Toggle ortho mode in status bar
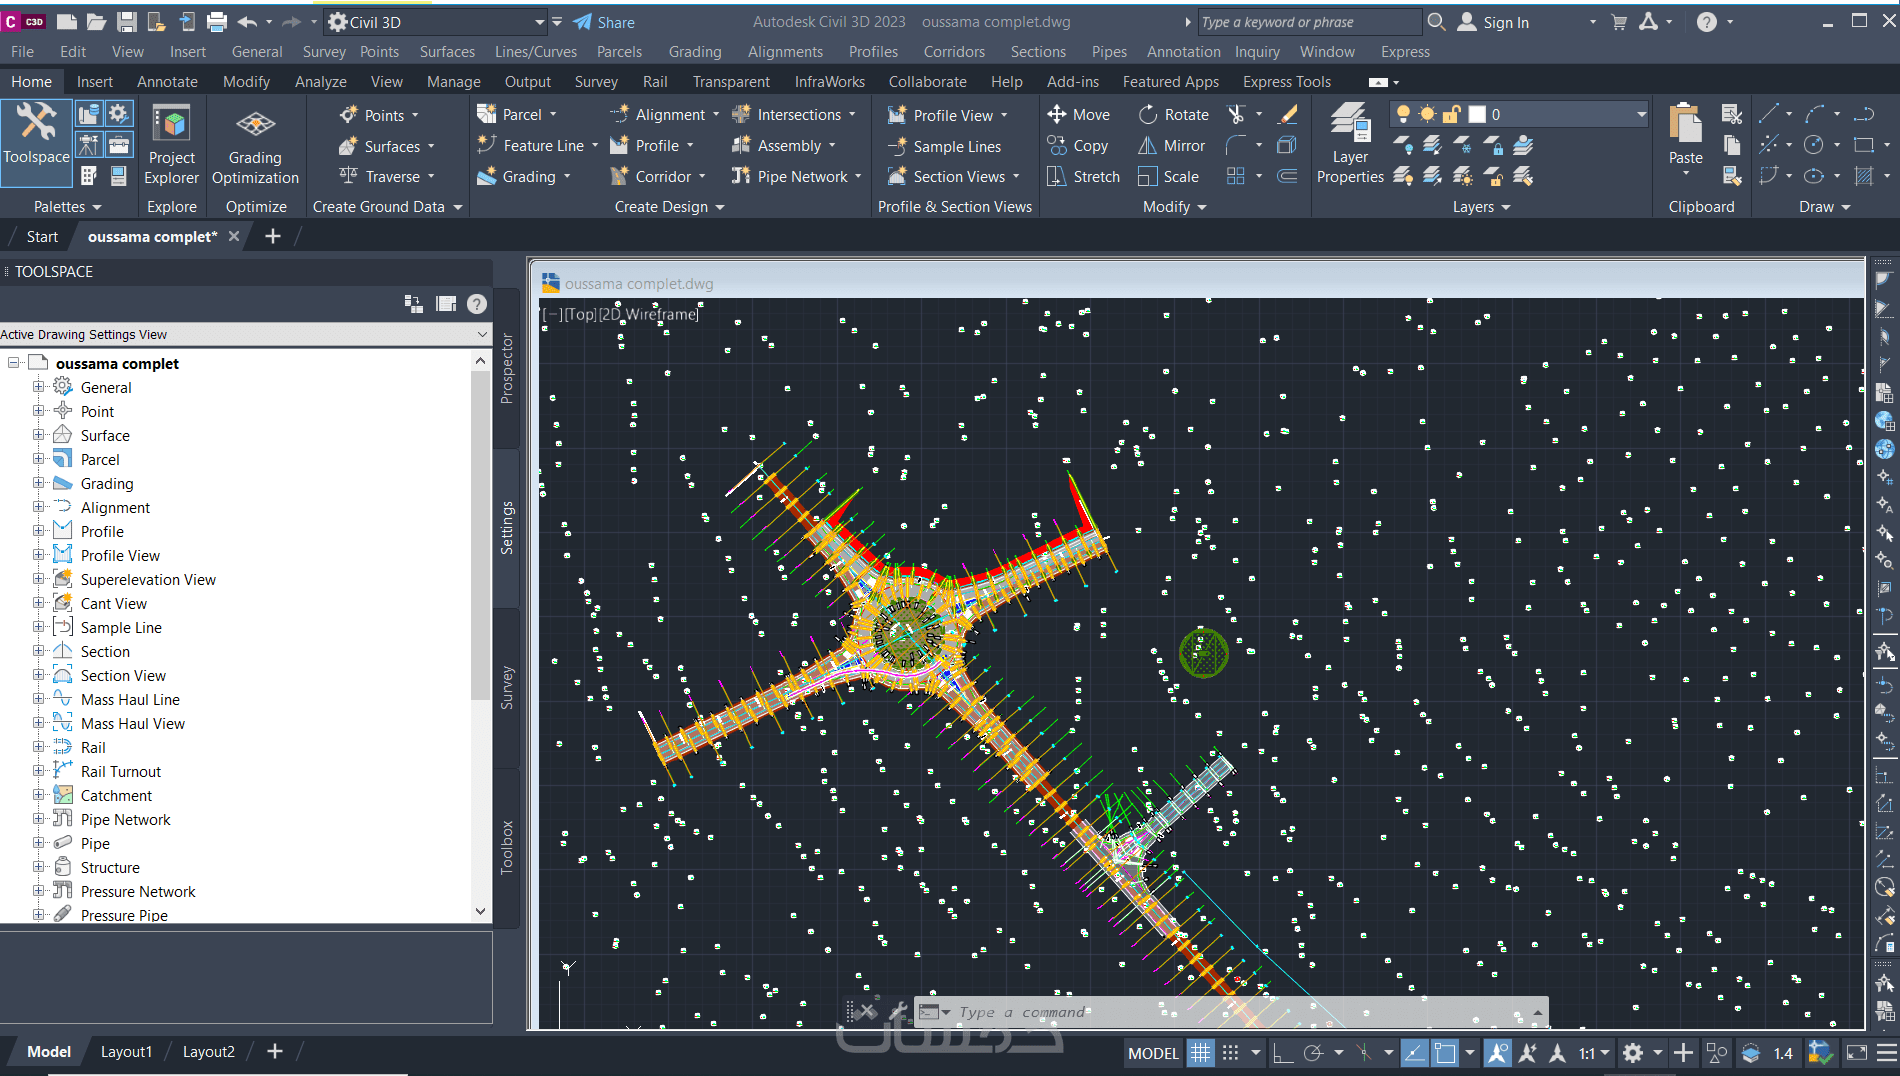Viewport: 1900px width, 1076px height. 1282,1053
